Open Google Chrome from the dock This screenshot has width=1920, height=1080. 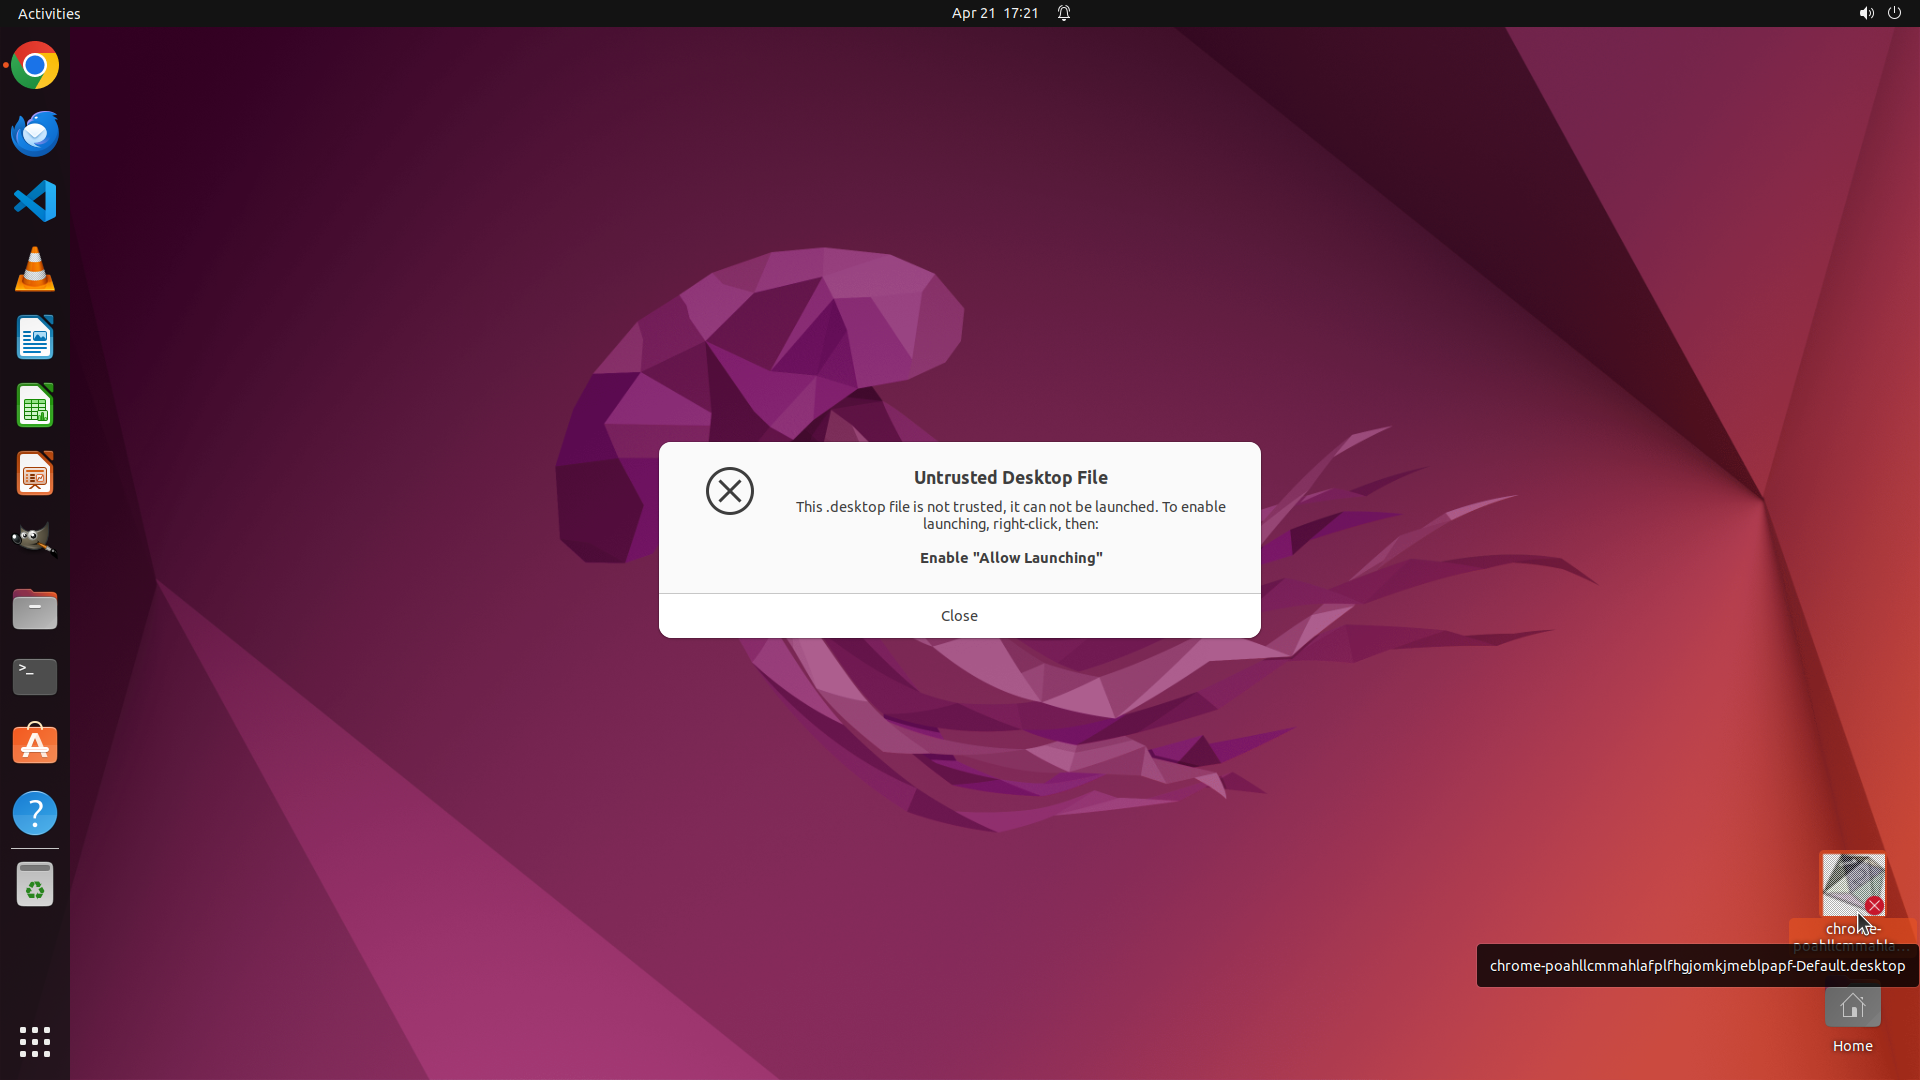click(x=35, y=66)
